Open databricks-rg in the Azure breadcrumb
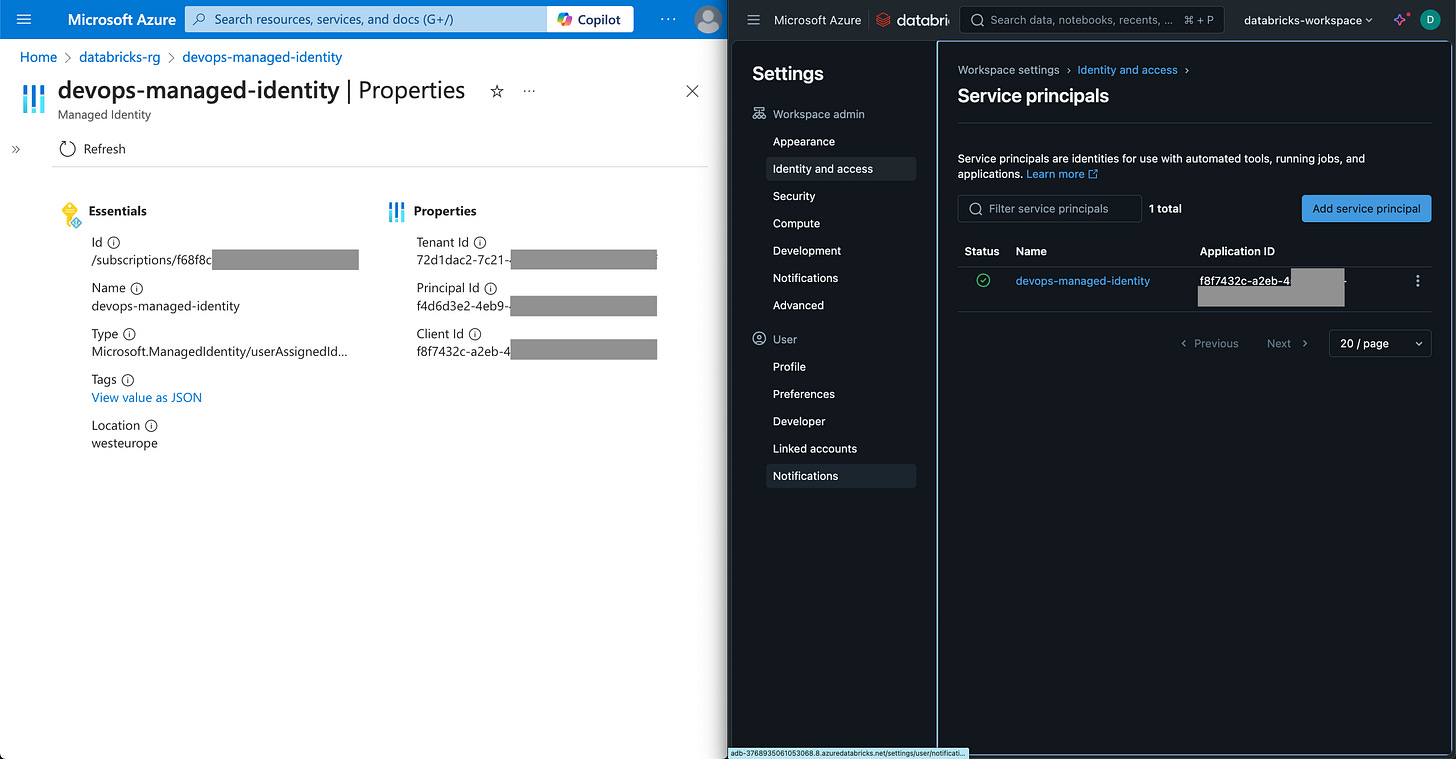This screenshot has width=1456, height=759. [x=120, y=57]
